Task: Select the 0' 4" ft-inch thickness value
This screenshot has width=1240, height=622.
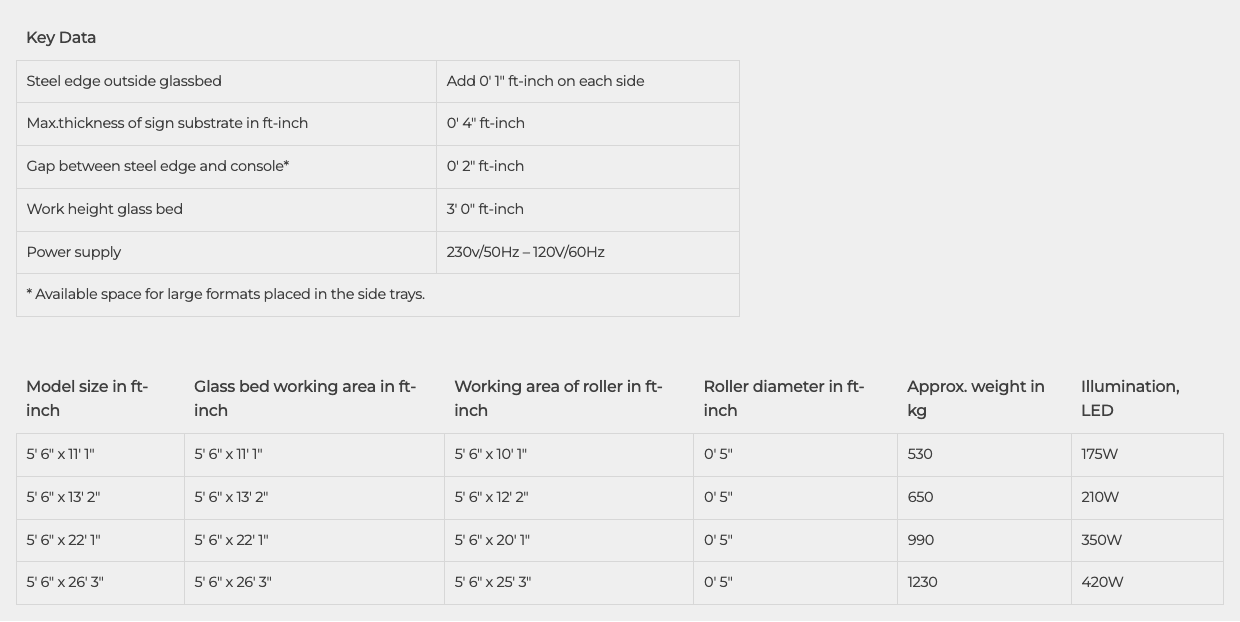Action: [485, 123]
